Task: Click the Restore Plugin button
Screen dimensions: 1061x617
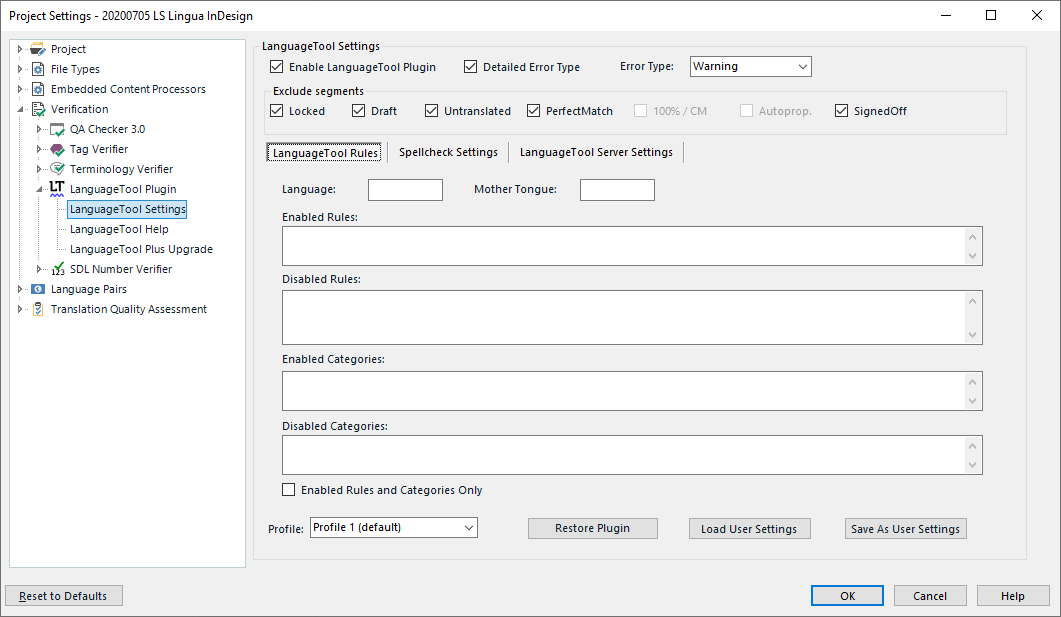Action: coord(593,528)
